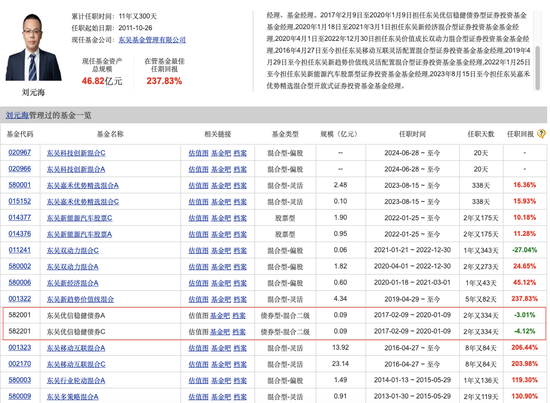This screenshot has width=550, height=403.
Task: Open fund code 001323
Action: 20,348
